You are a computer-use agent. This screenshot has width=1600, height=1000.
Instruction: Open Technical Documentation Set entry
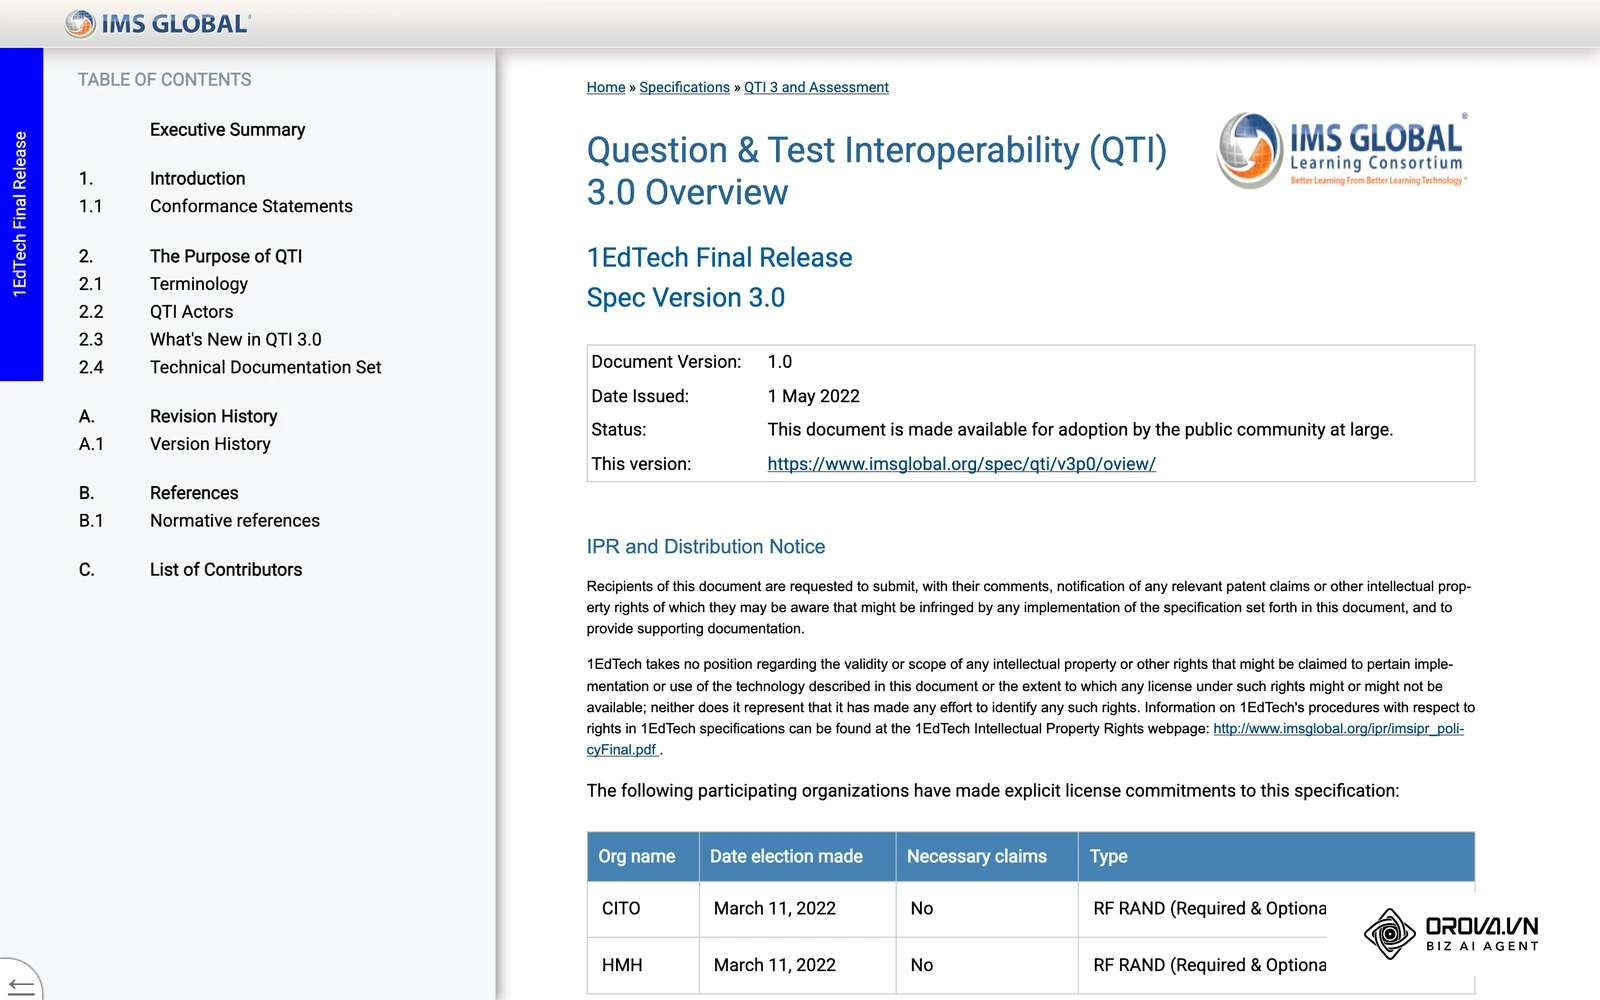(x=266, y=368)
